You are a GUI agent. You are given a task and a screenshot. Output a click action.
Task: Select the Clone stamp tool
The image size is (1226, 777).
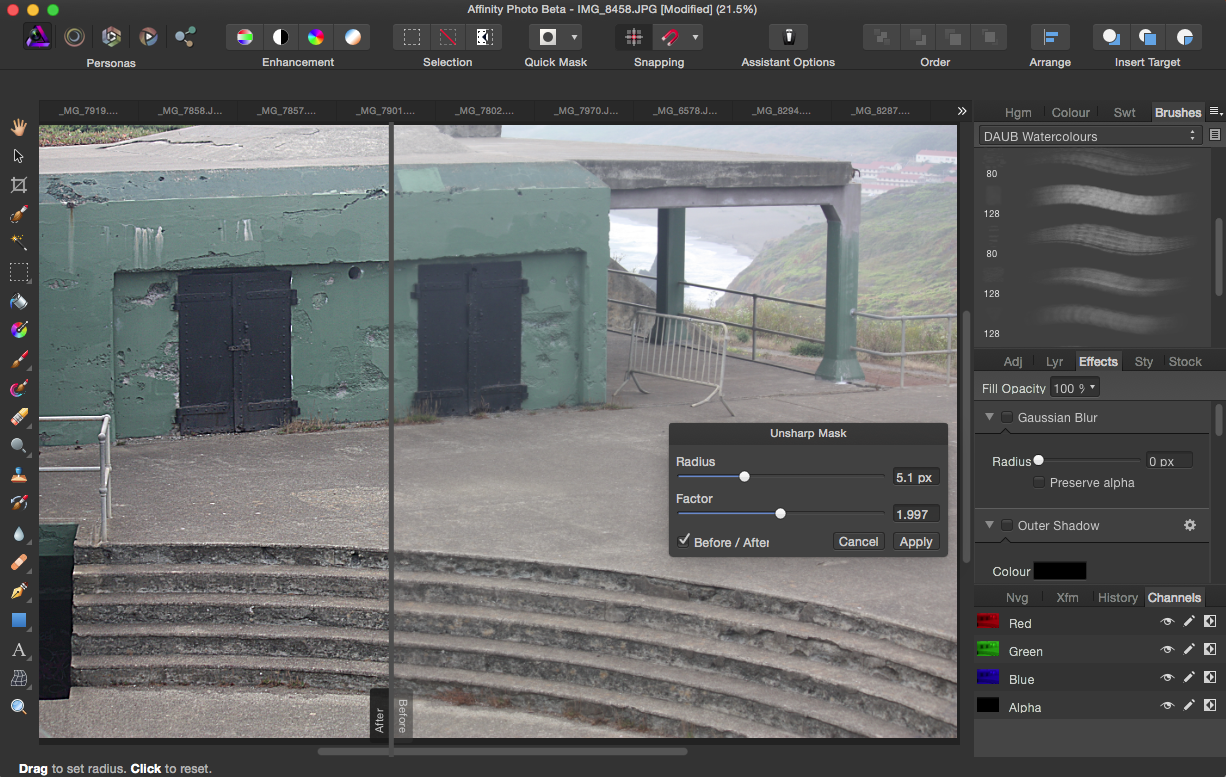18,475
